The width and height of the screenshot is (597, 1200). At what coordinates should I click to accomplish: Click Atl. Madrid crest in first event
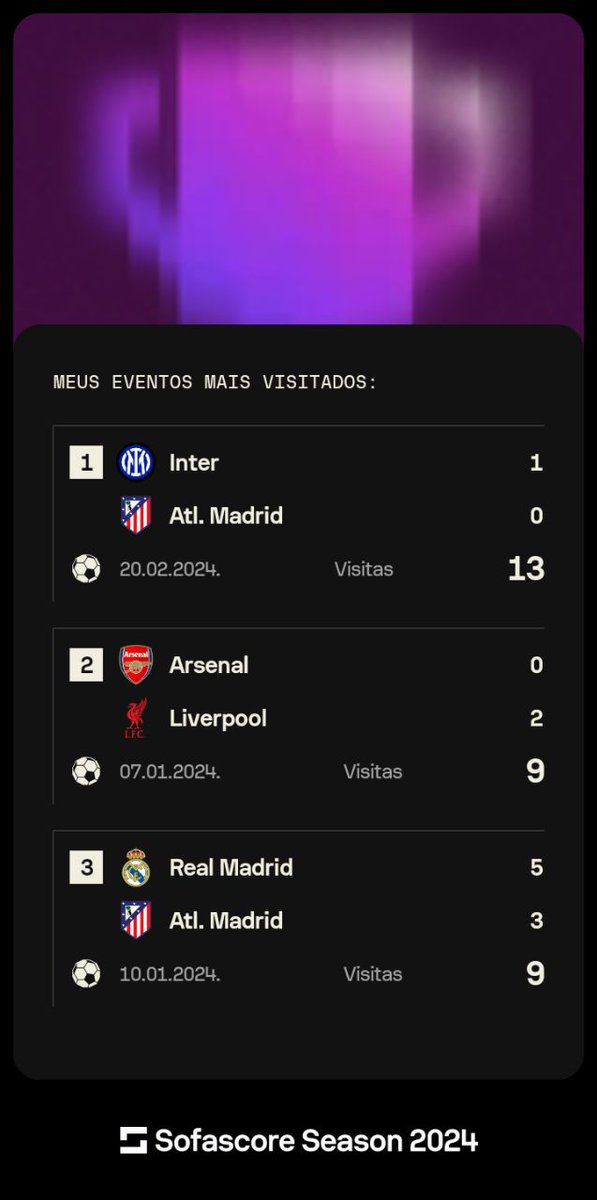point(136,516)
